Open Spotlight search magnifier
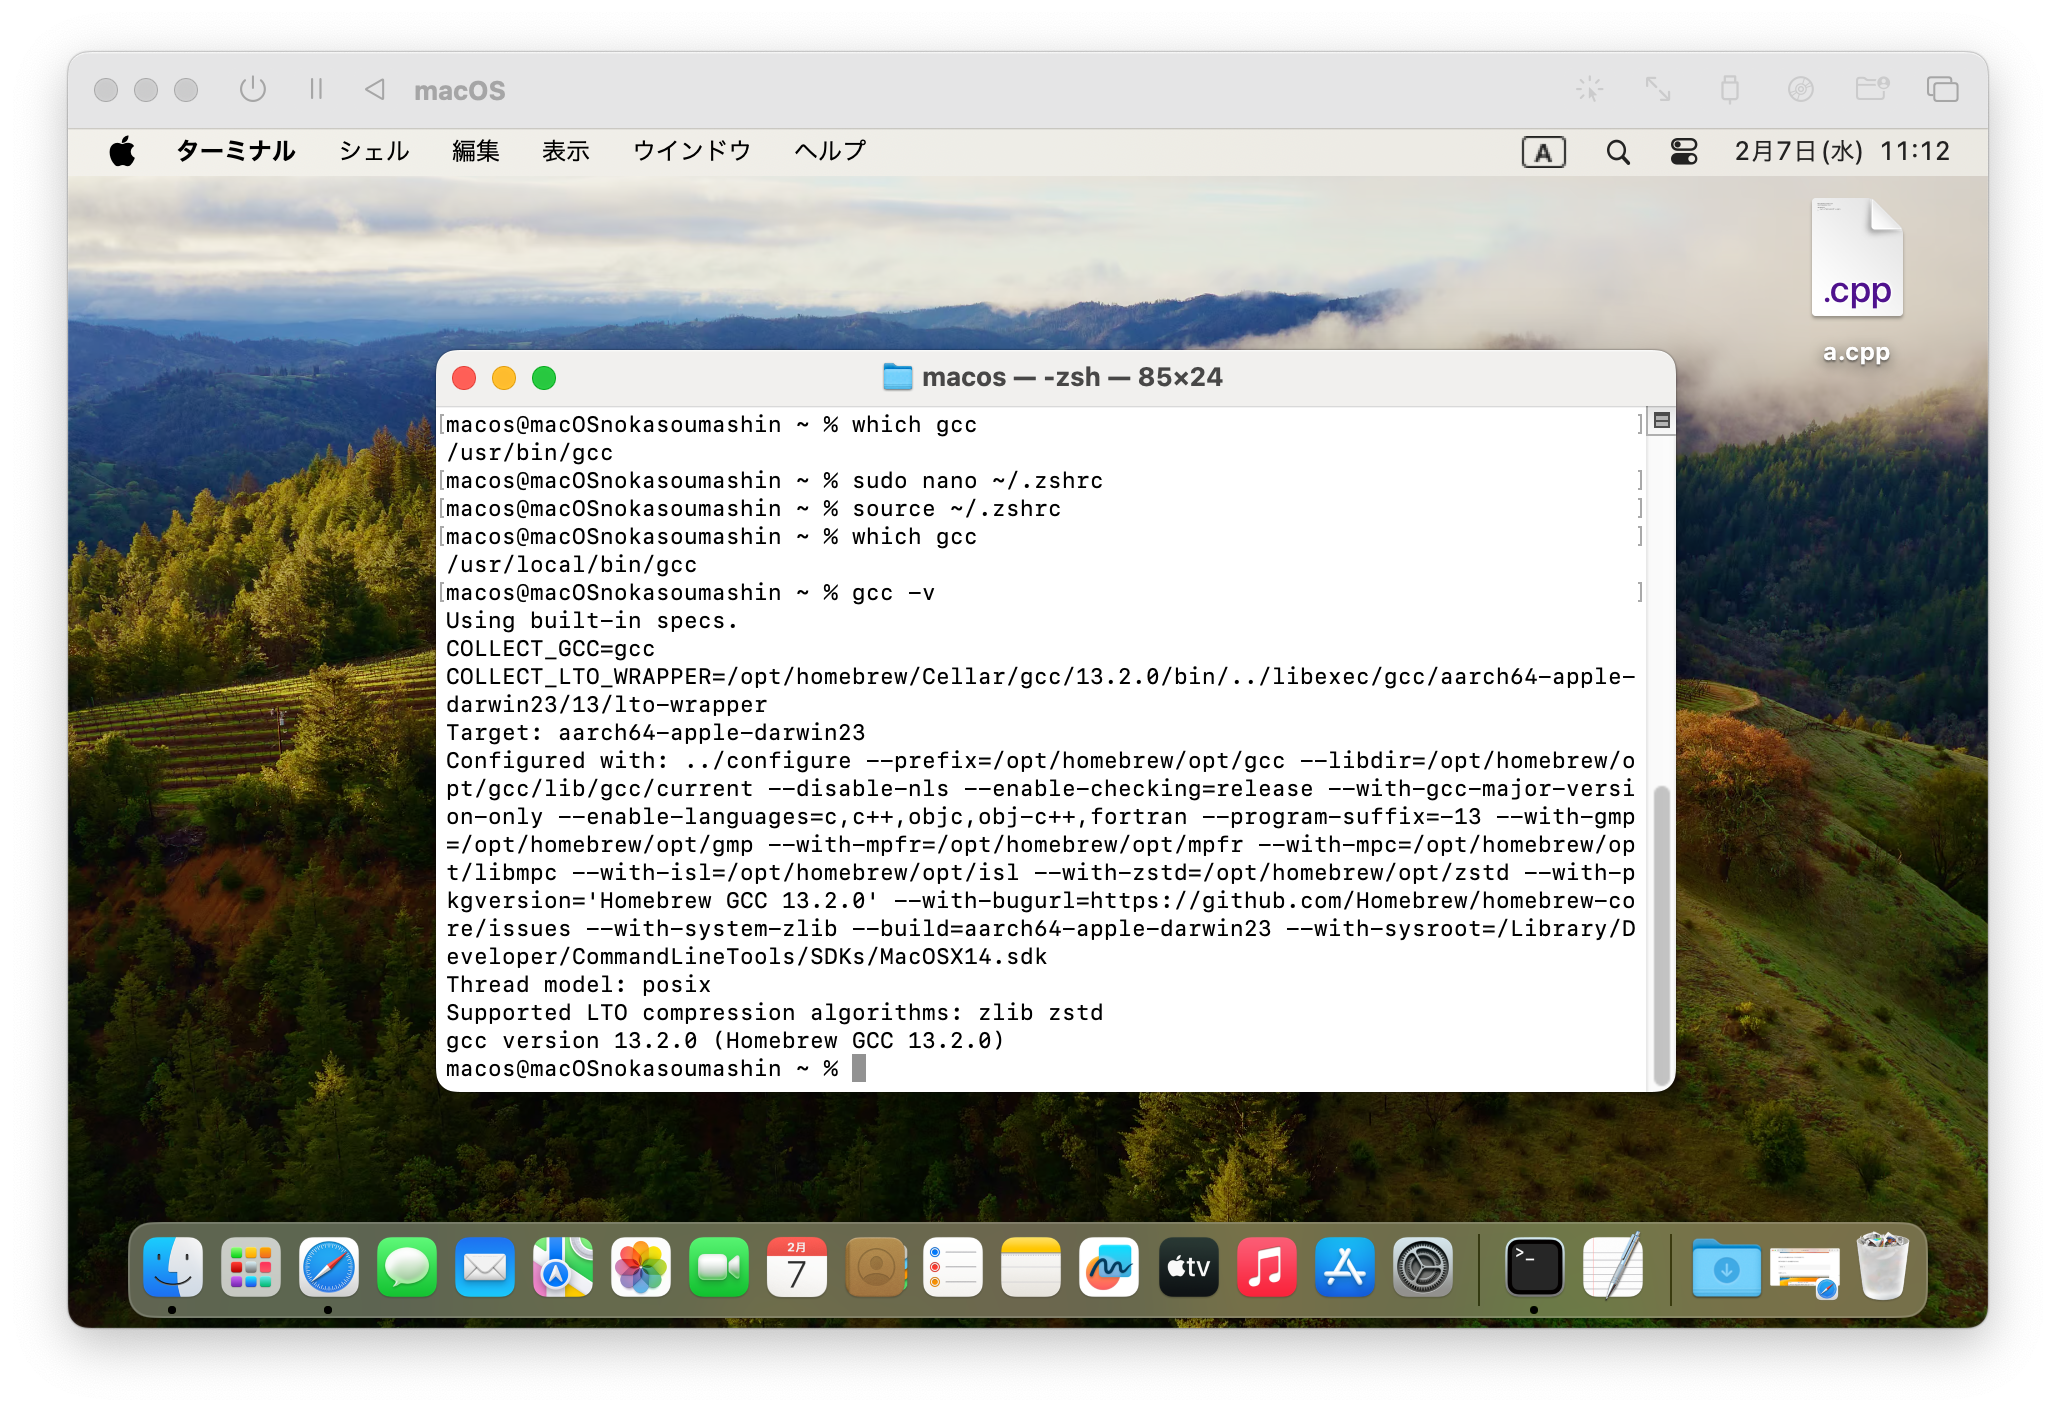Screen dimensions: 2056x1412 (1617, 152)
